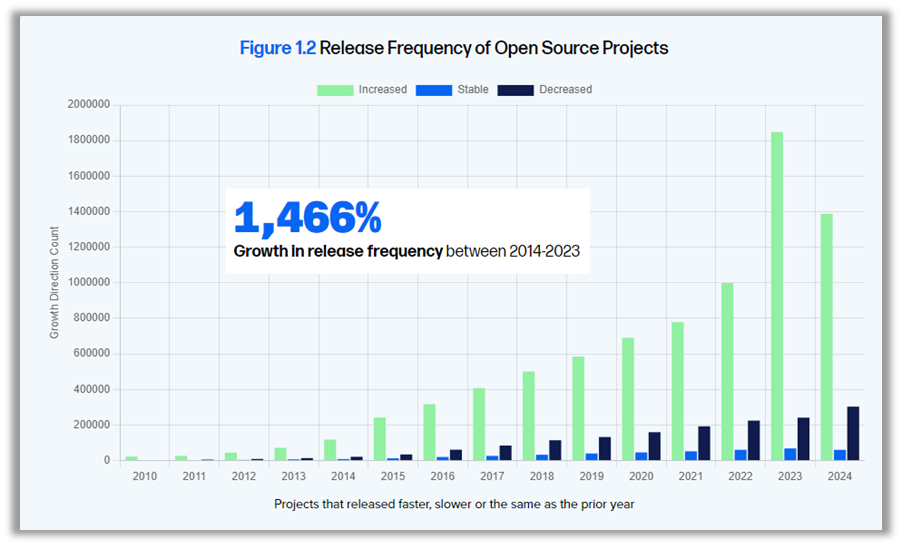Click the blue Stable bar for 2023

(x=790, y=454)
